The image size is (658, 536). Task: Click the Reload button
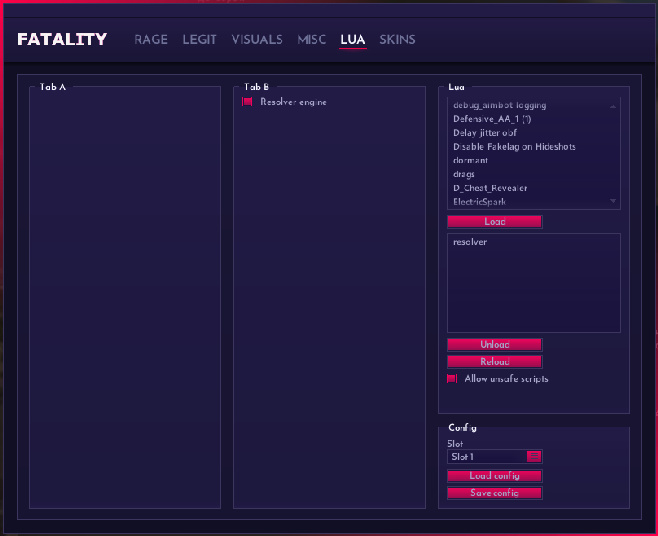pos(495,361)
